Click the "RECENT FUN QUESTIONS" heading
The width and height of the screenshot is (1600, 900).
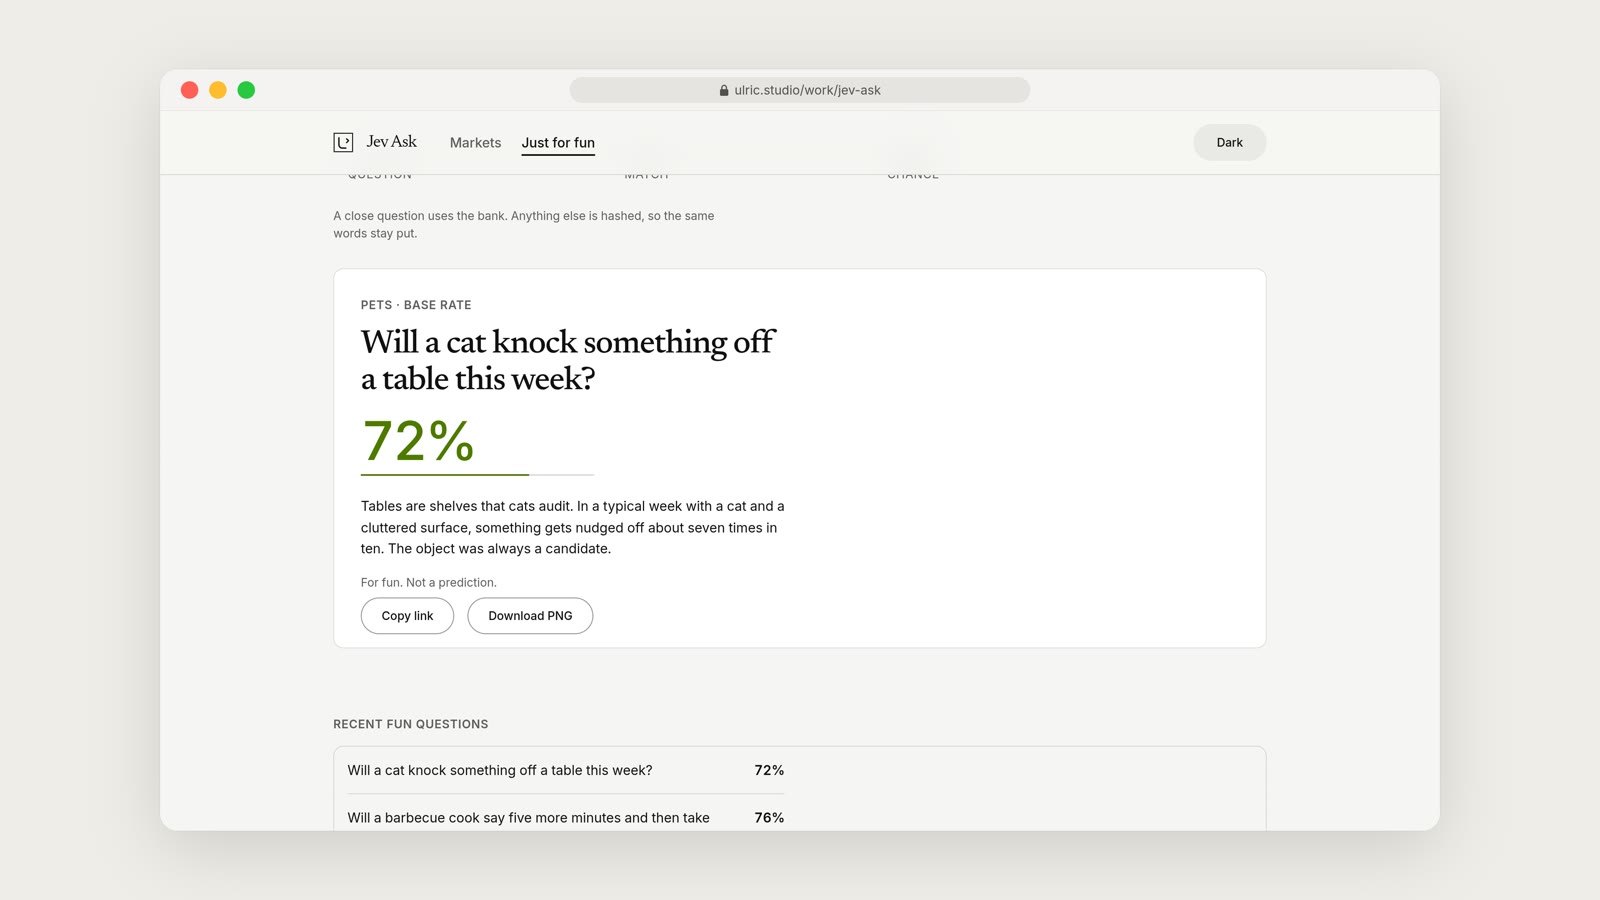411,724
